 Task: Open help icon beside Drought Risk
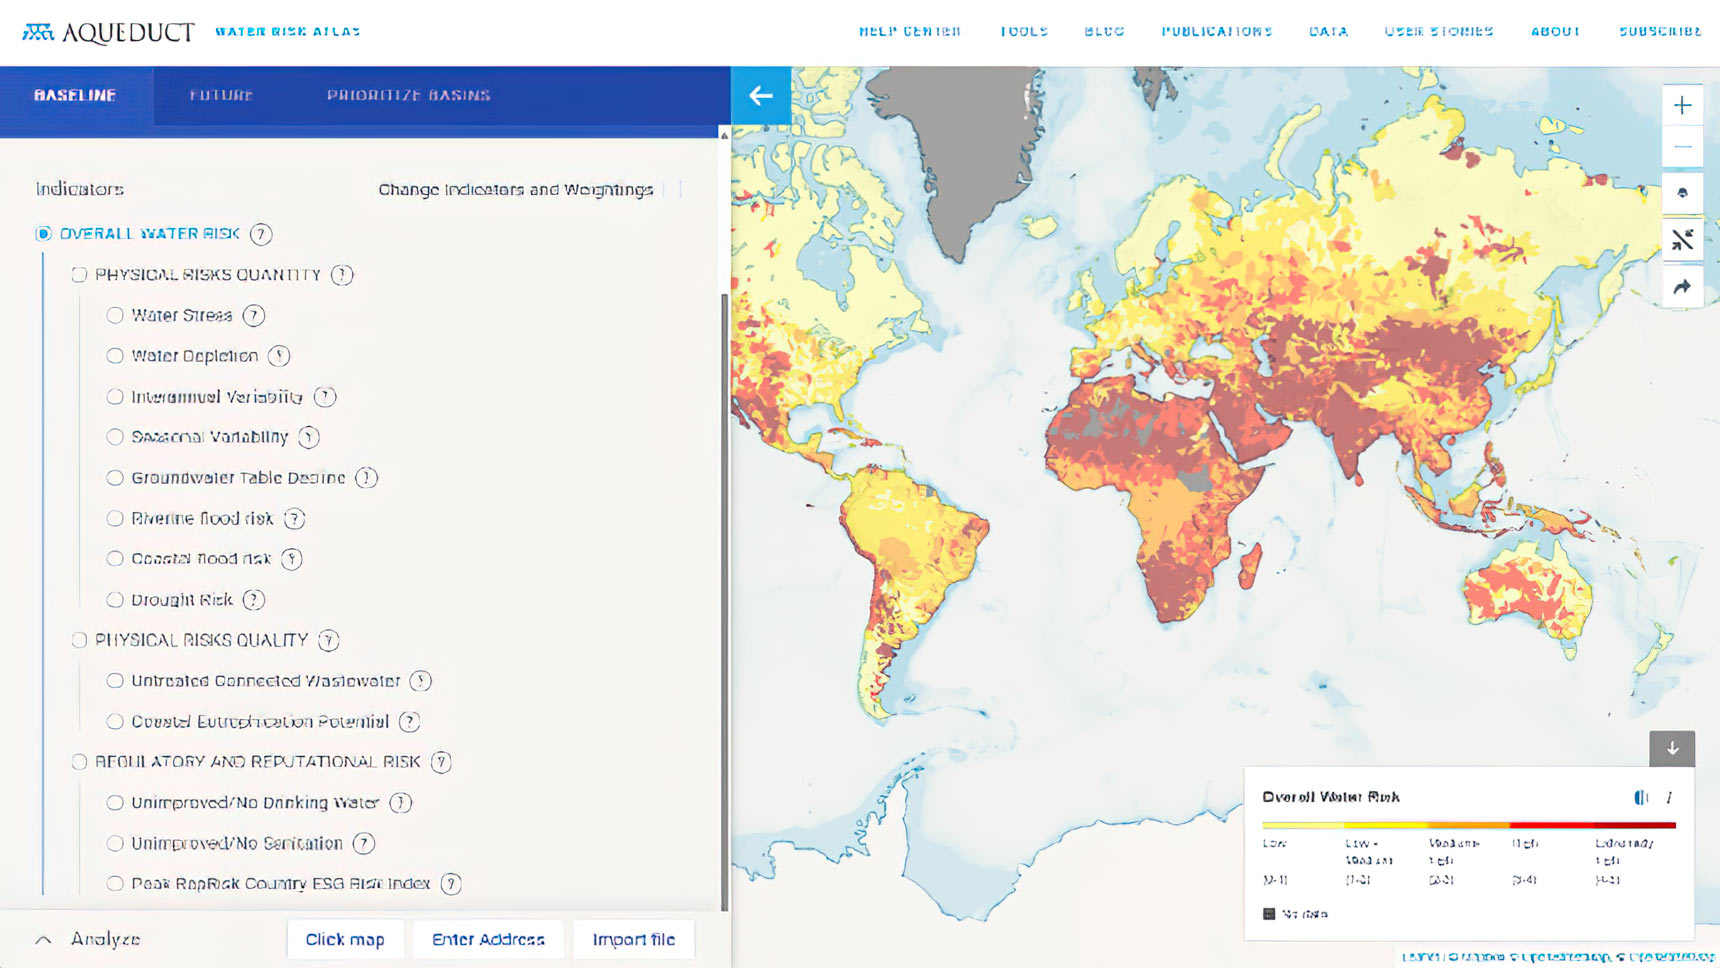pos(254,600)
